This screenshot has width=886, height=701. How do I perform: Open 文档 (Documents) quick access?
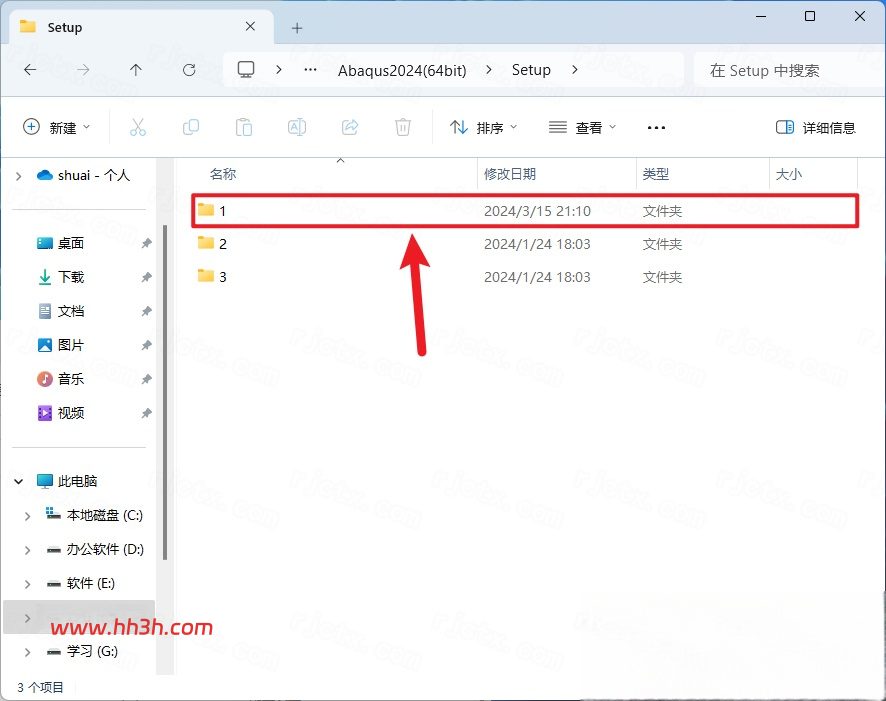(60, 311)
